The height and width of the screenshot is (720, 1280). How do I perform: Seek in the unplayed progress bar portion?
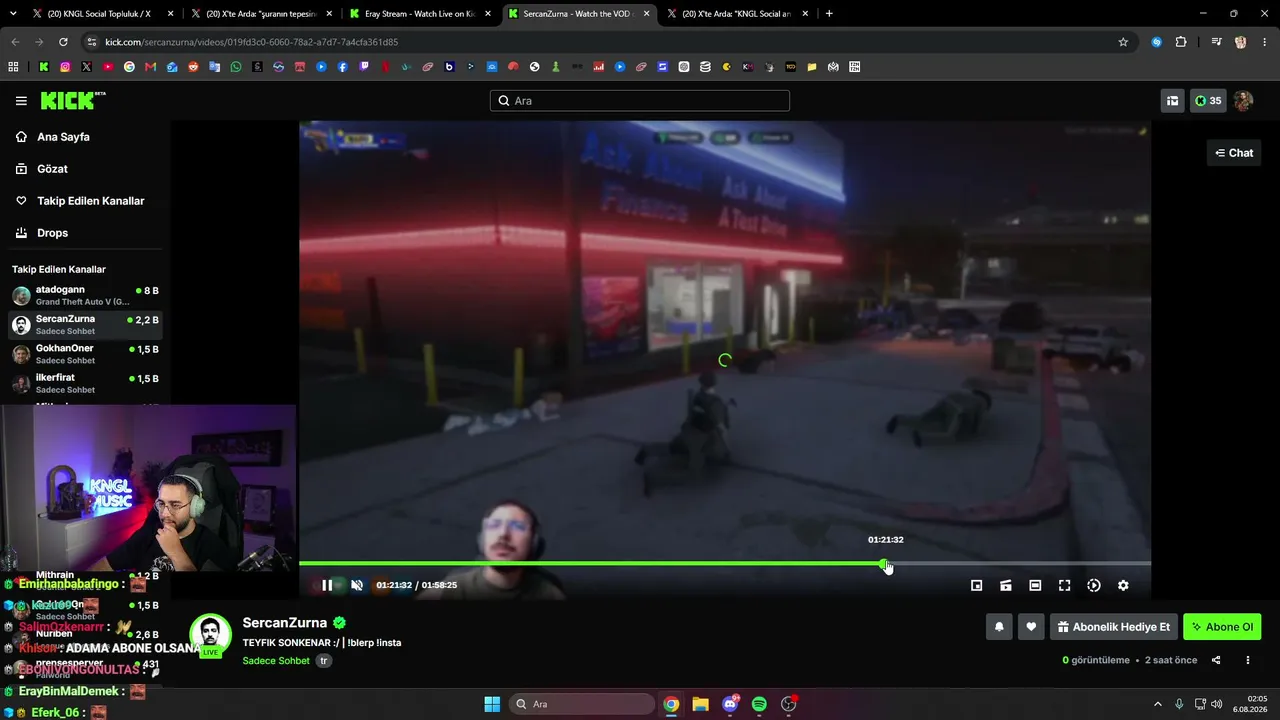coord(1020,564)
